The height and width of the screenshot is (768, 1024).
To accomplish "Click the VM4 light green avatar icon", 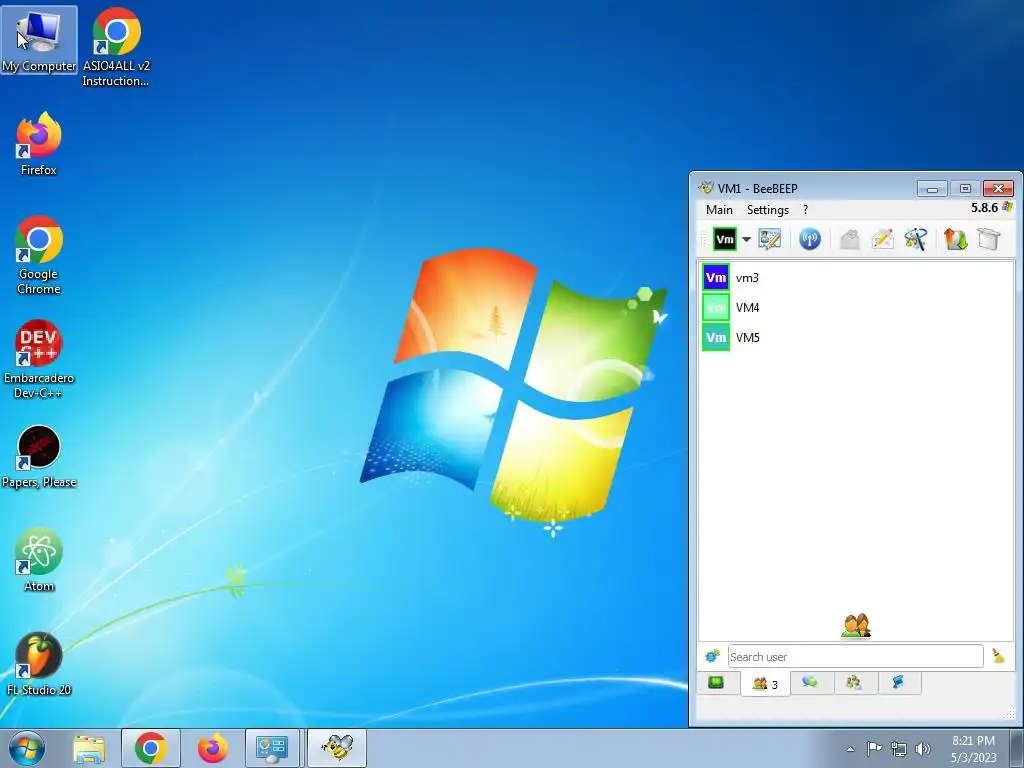I will click(x=716, y=308).
